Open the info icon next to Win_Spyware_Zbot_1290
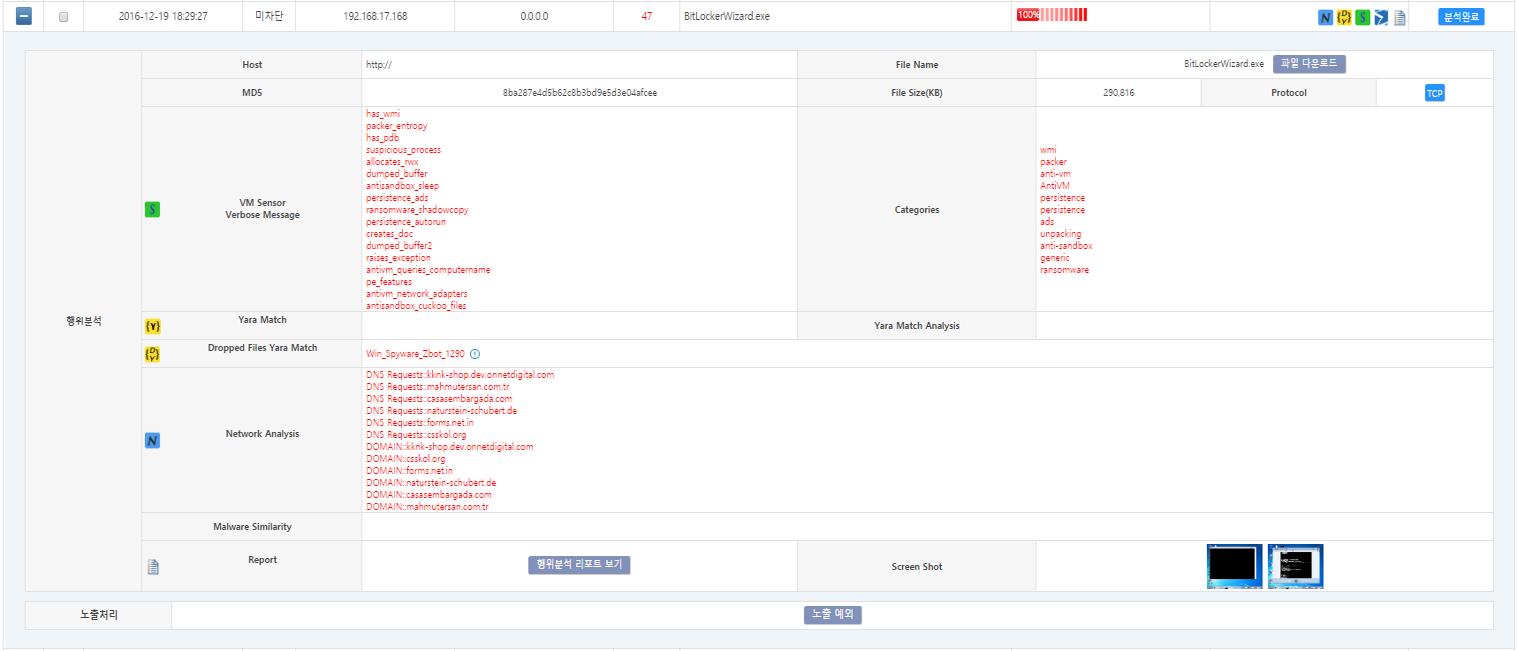 tap(475, 354)
